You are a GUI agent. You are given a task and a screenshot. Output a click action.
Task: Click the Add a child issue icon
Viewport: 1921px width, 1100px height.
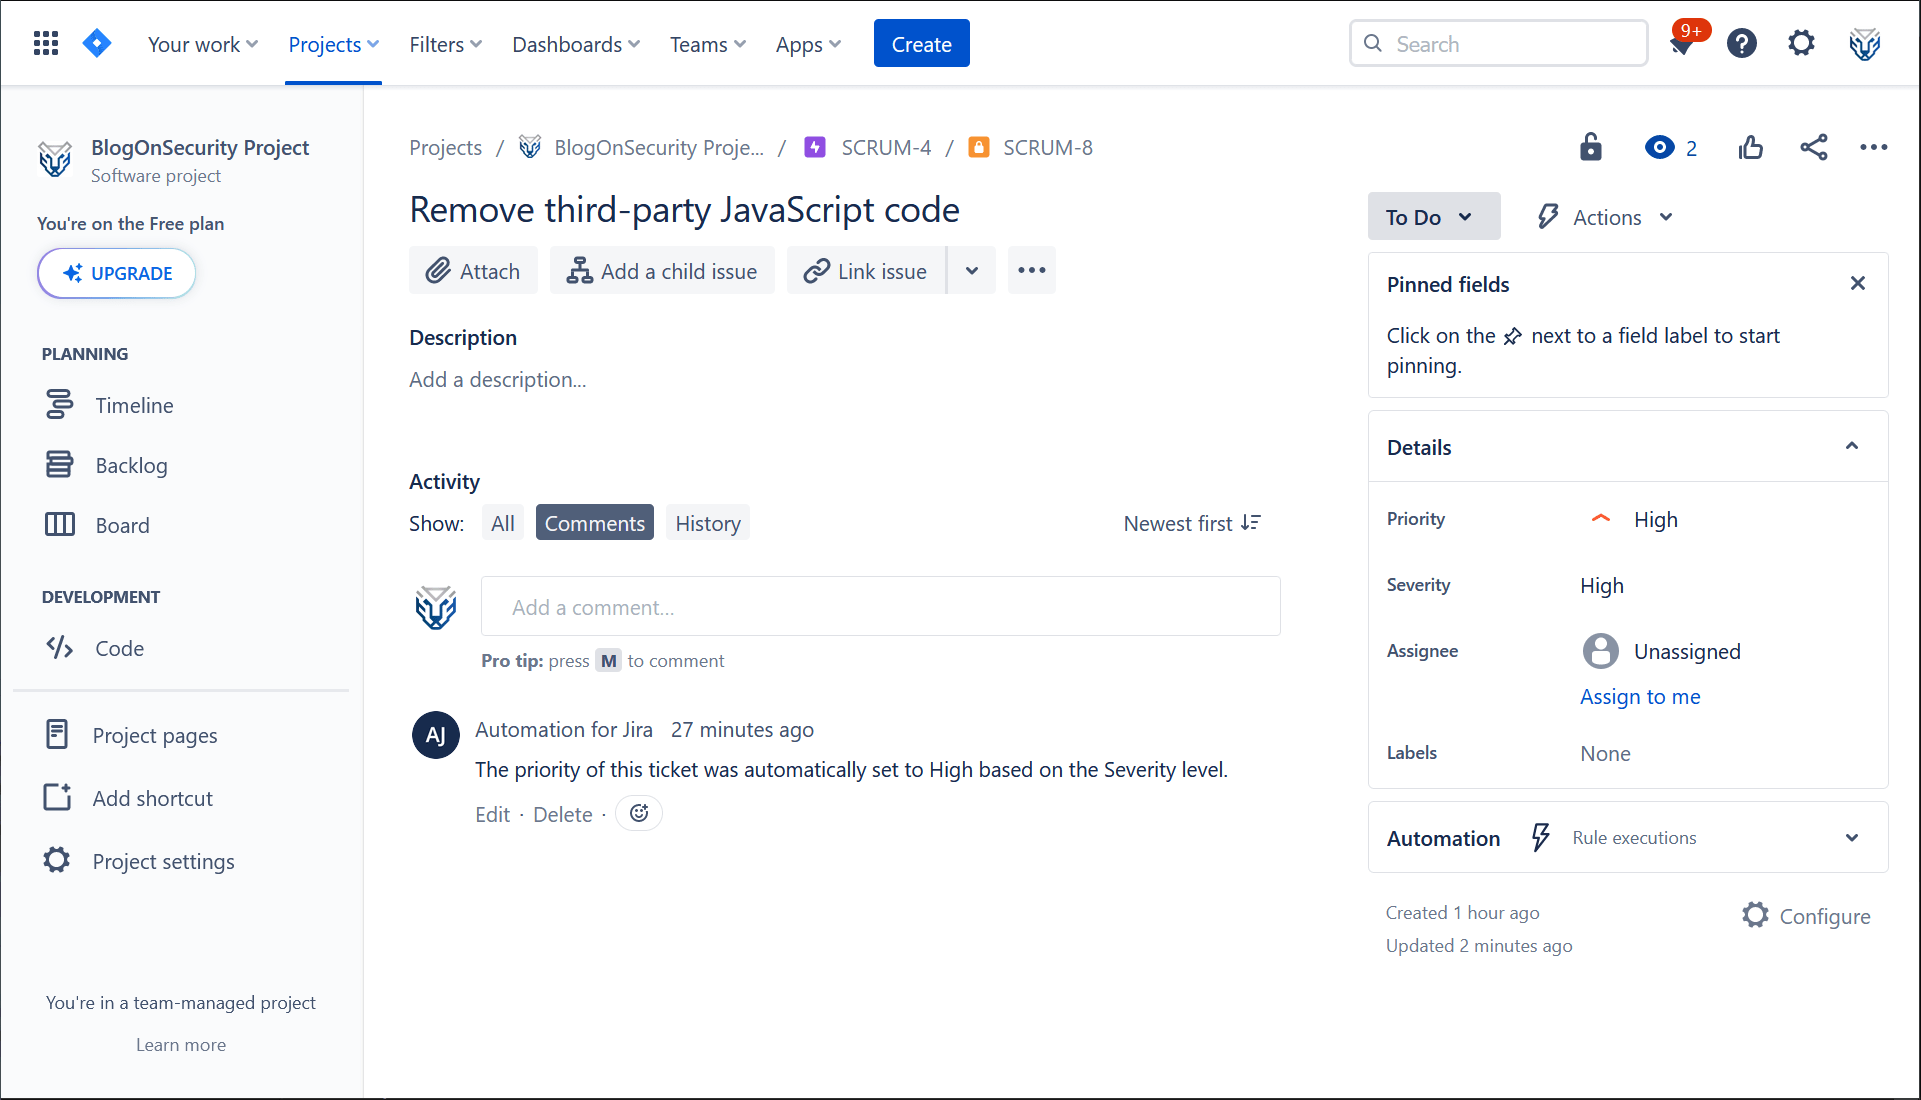(x=578, y=270)
